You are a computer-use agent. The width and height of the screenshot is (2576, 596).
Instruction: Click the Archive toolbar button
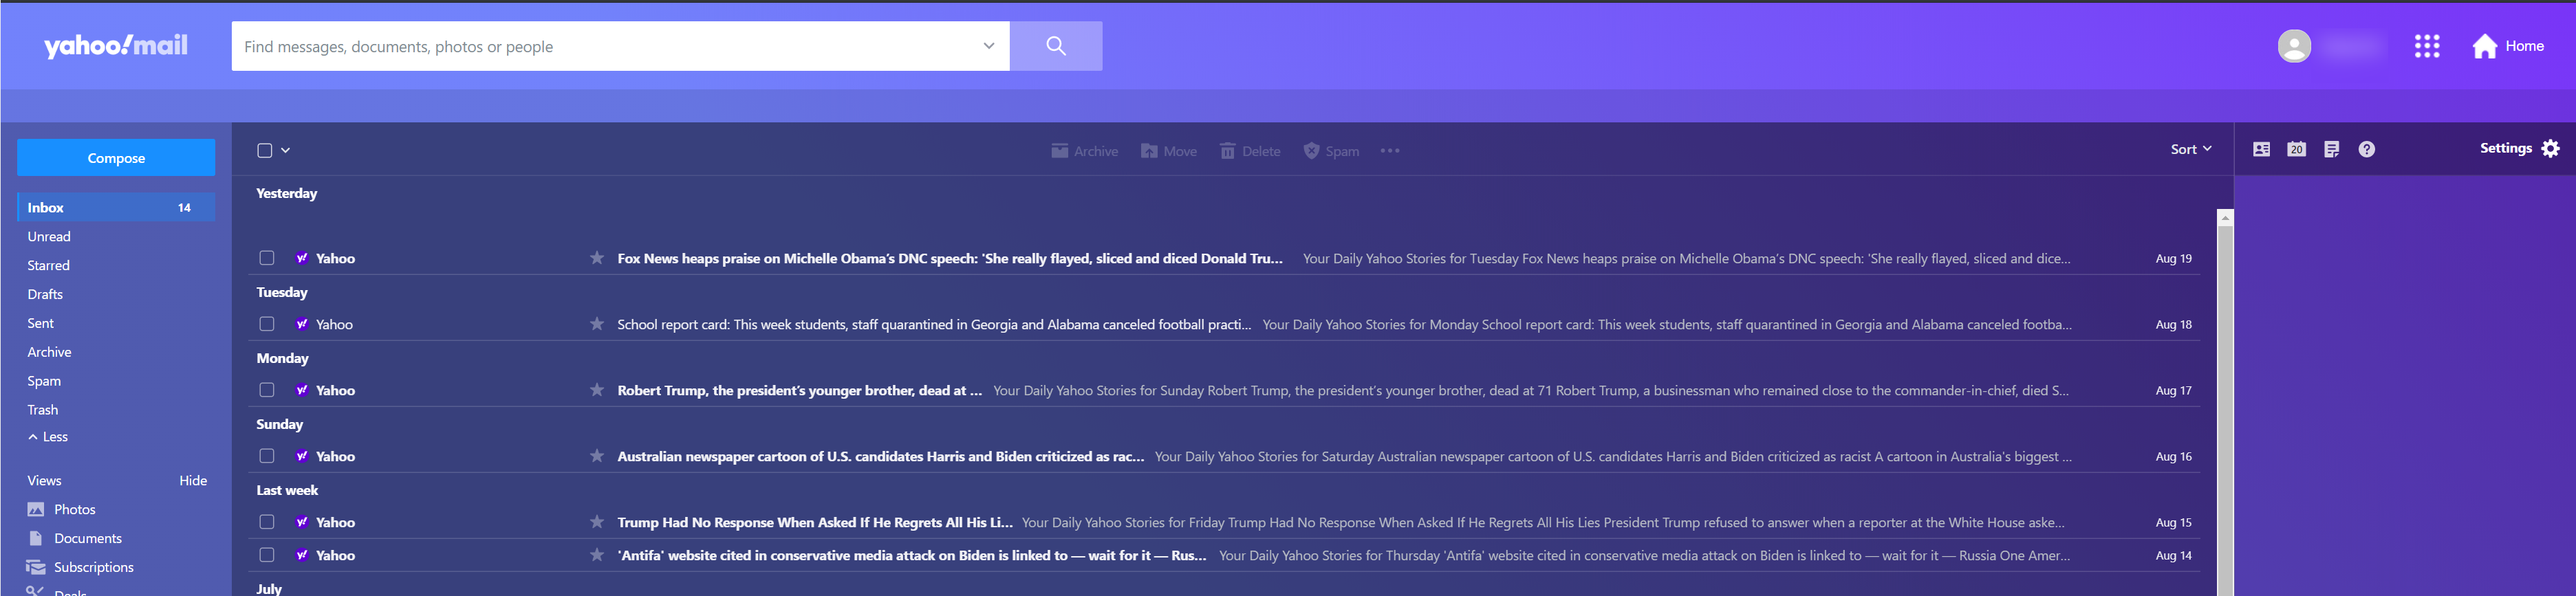[x=1084, y=151]
